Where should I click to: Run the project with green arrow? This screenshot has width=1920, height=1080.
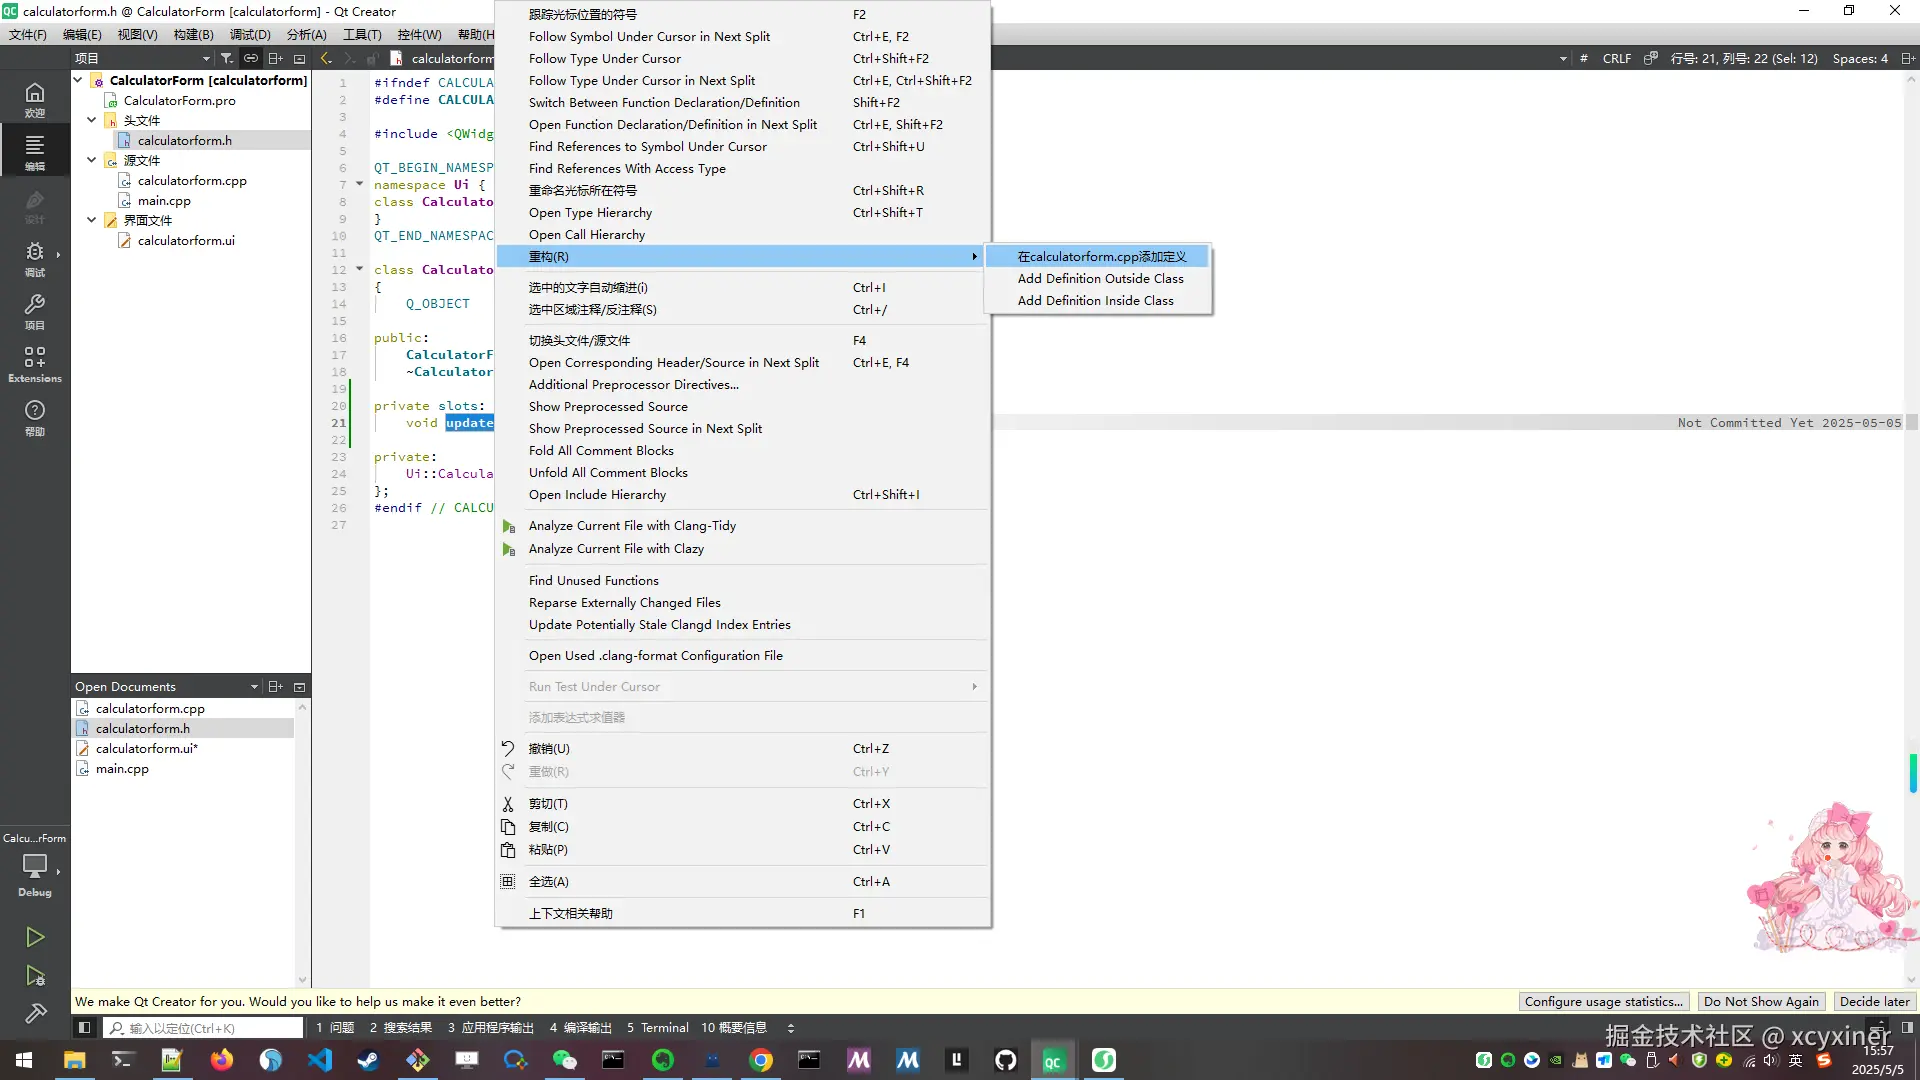[x=35, y=937]
